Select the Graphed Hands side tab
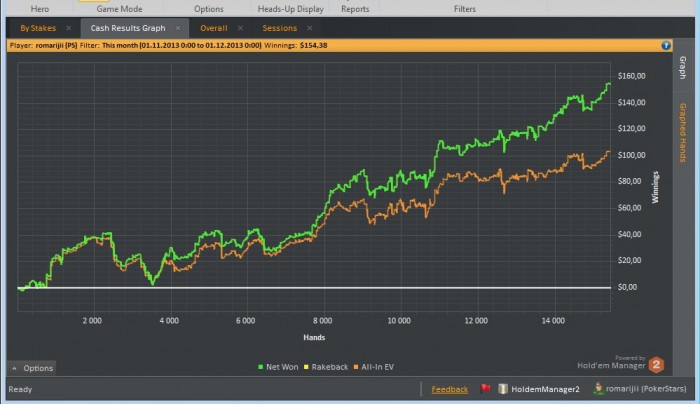This screenshot has height=404, width=700. pyautogui.click(x=683, y=133)
